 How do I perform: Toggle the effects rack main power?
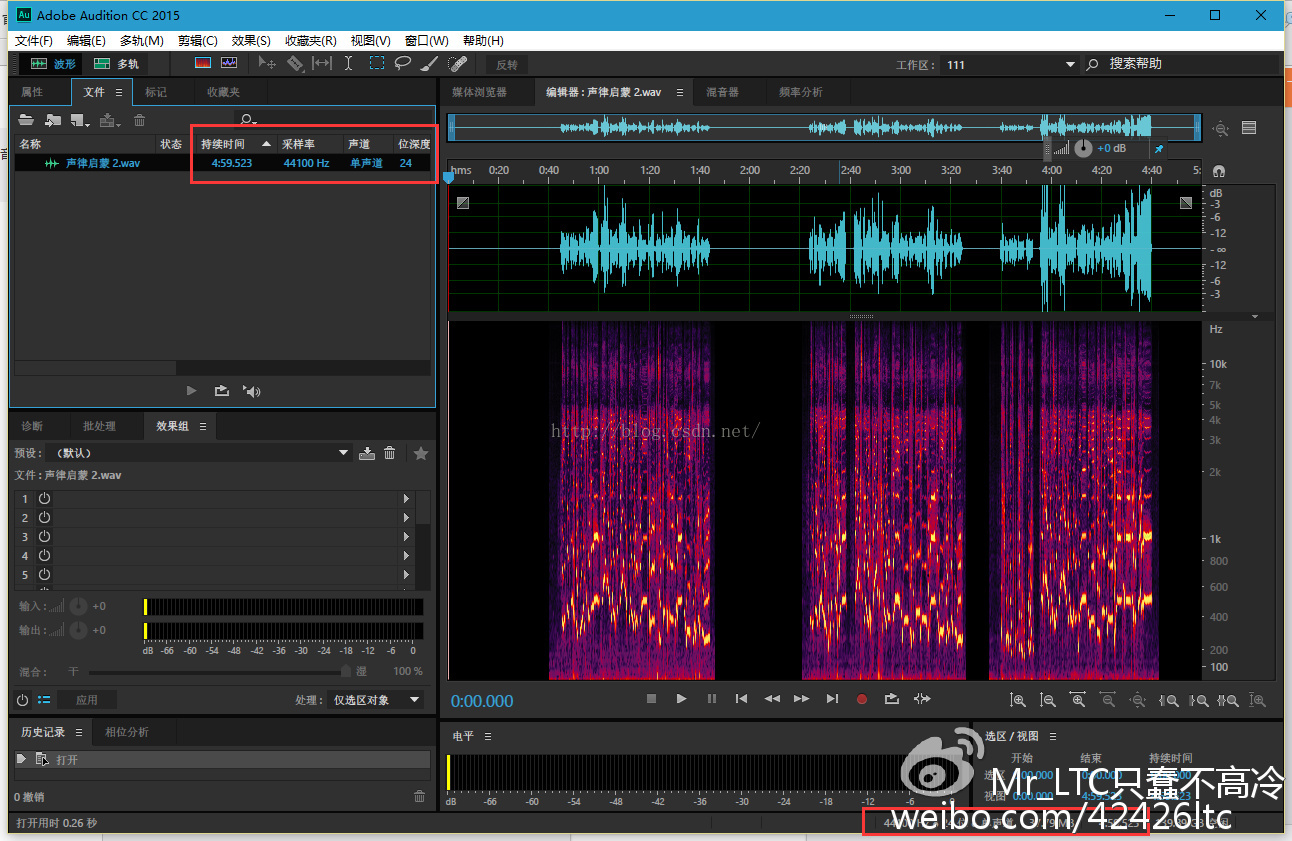tap(23, 700)
